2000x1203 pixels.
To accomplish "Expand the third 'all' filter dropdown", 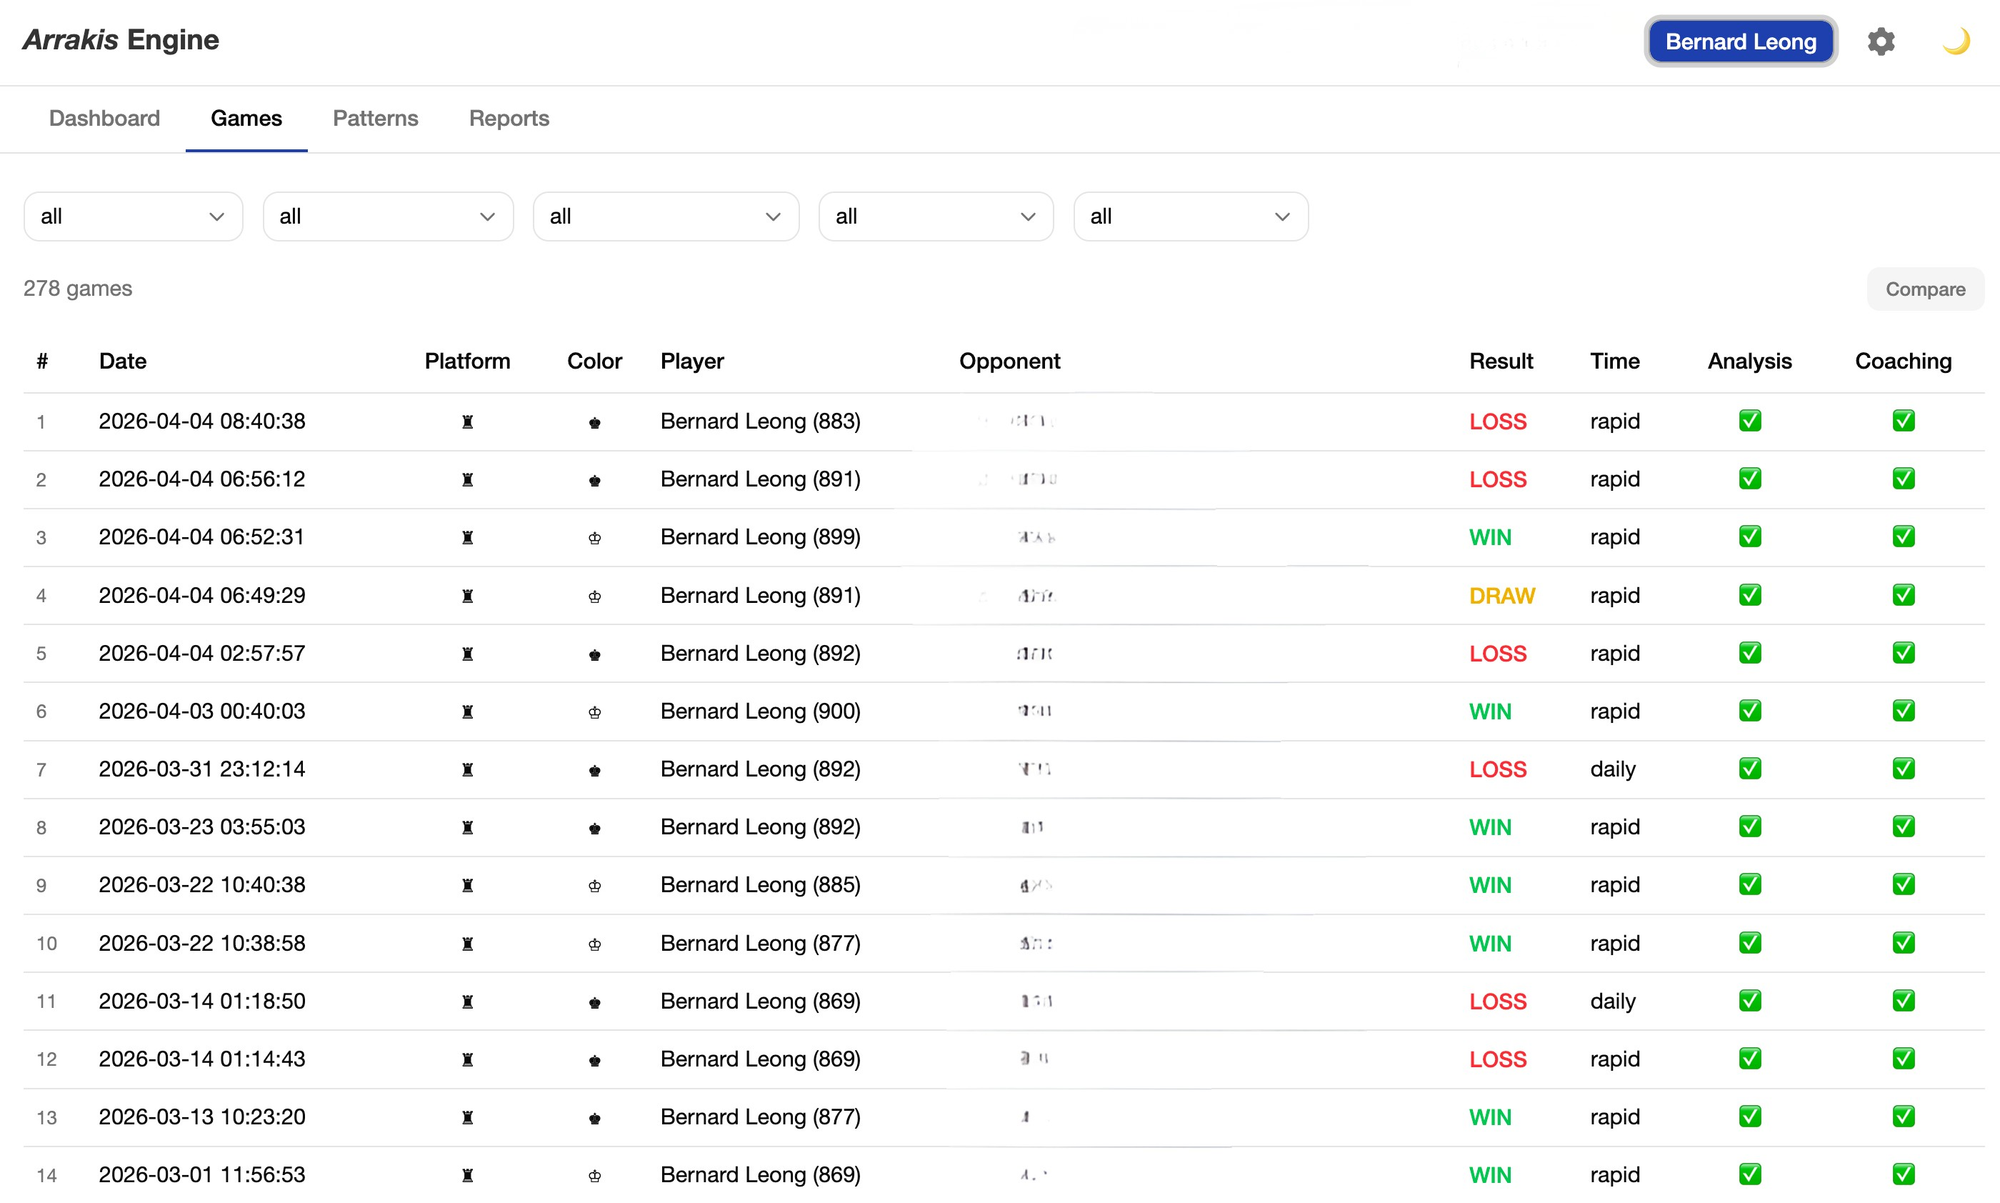I will (665, 216).
